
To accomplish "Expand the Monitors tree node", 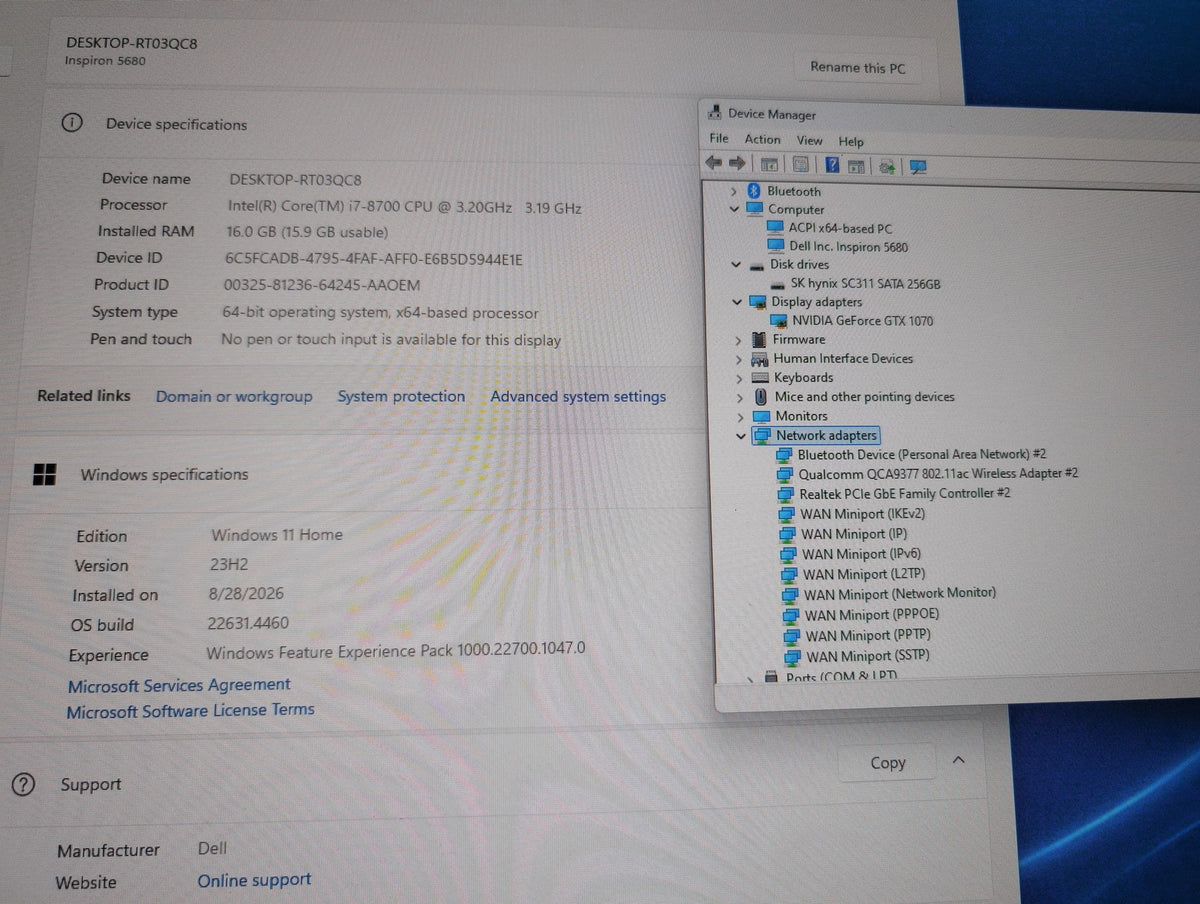I will pyautogui.click(x=740, y=416).
